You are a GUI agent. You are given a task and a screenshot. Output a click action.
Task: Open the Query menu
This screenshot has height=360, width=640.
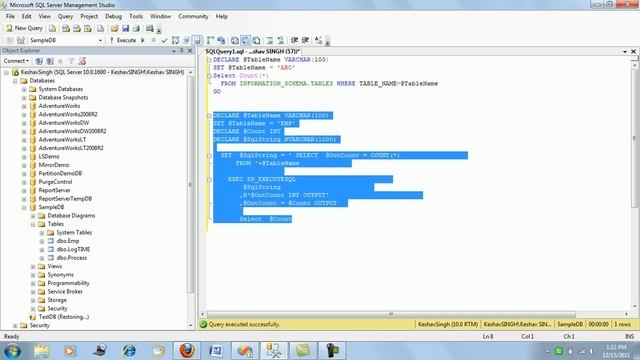click(65, 16)
